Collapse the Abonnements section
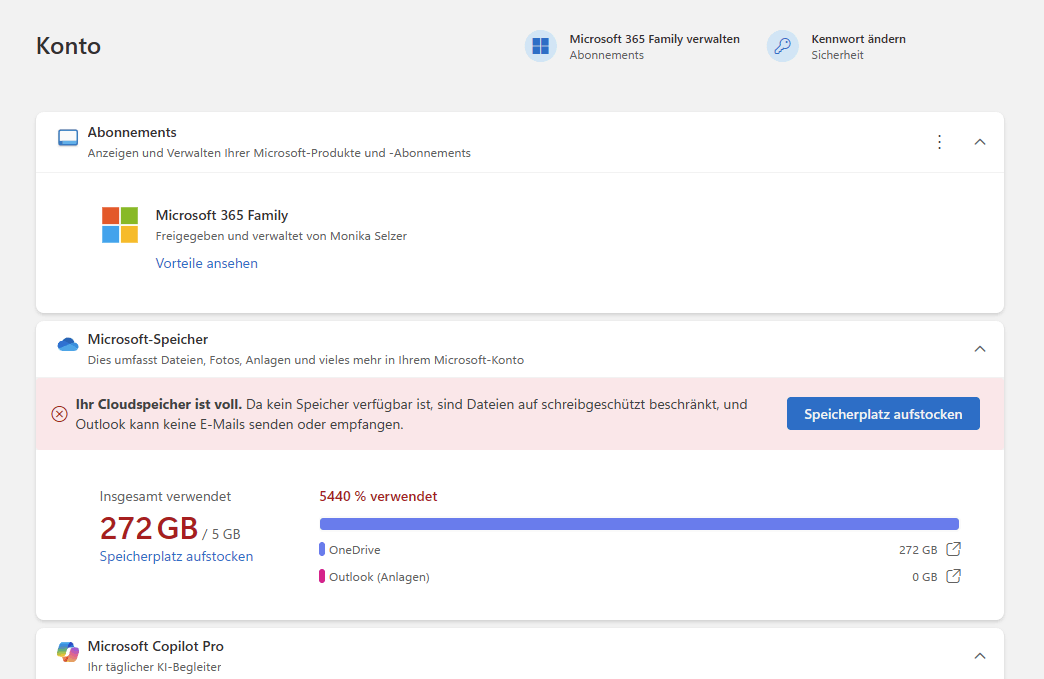The width and height of the screenshot is (1044, 679). (980, 142)
